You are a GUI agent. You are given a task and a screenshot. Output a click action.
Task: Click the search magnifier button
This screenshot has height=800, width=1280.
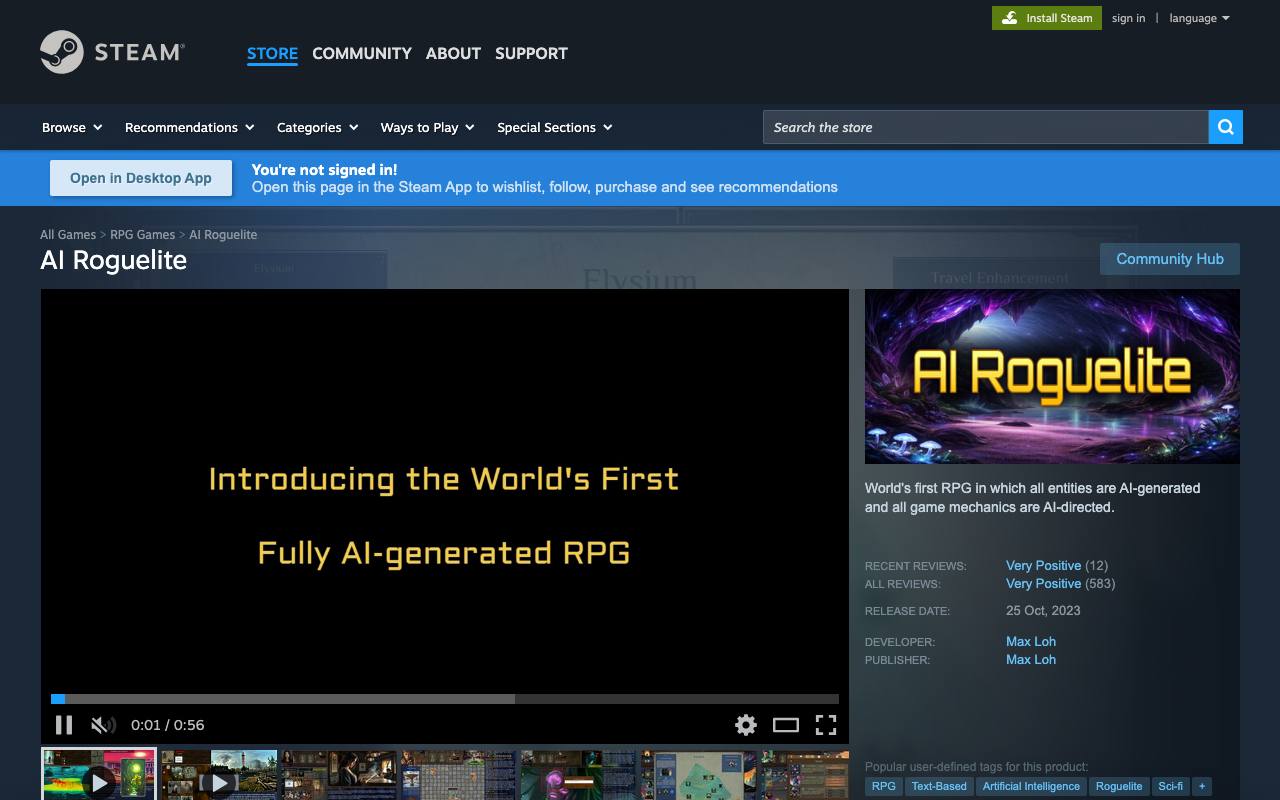click(x=1226, y=127)
